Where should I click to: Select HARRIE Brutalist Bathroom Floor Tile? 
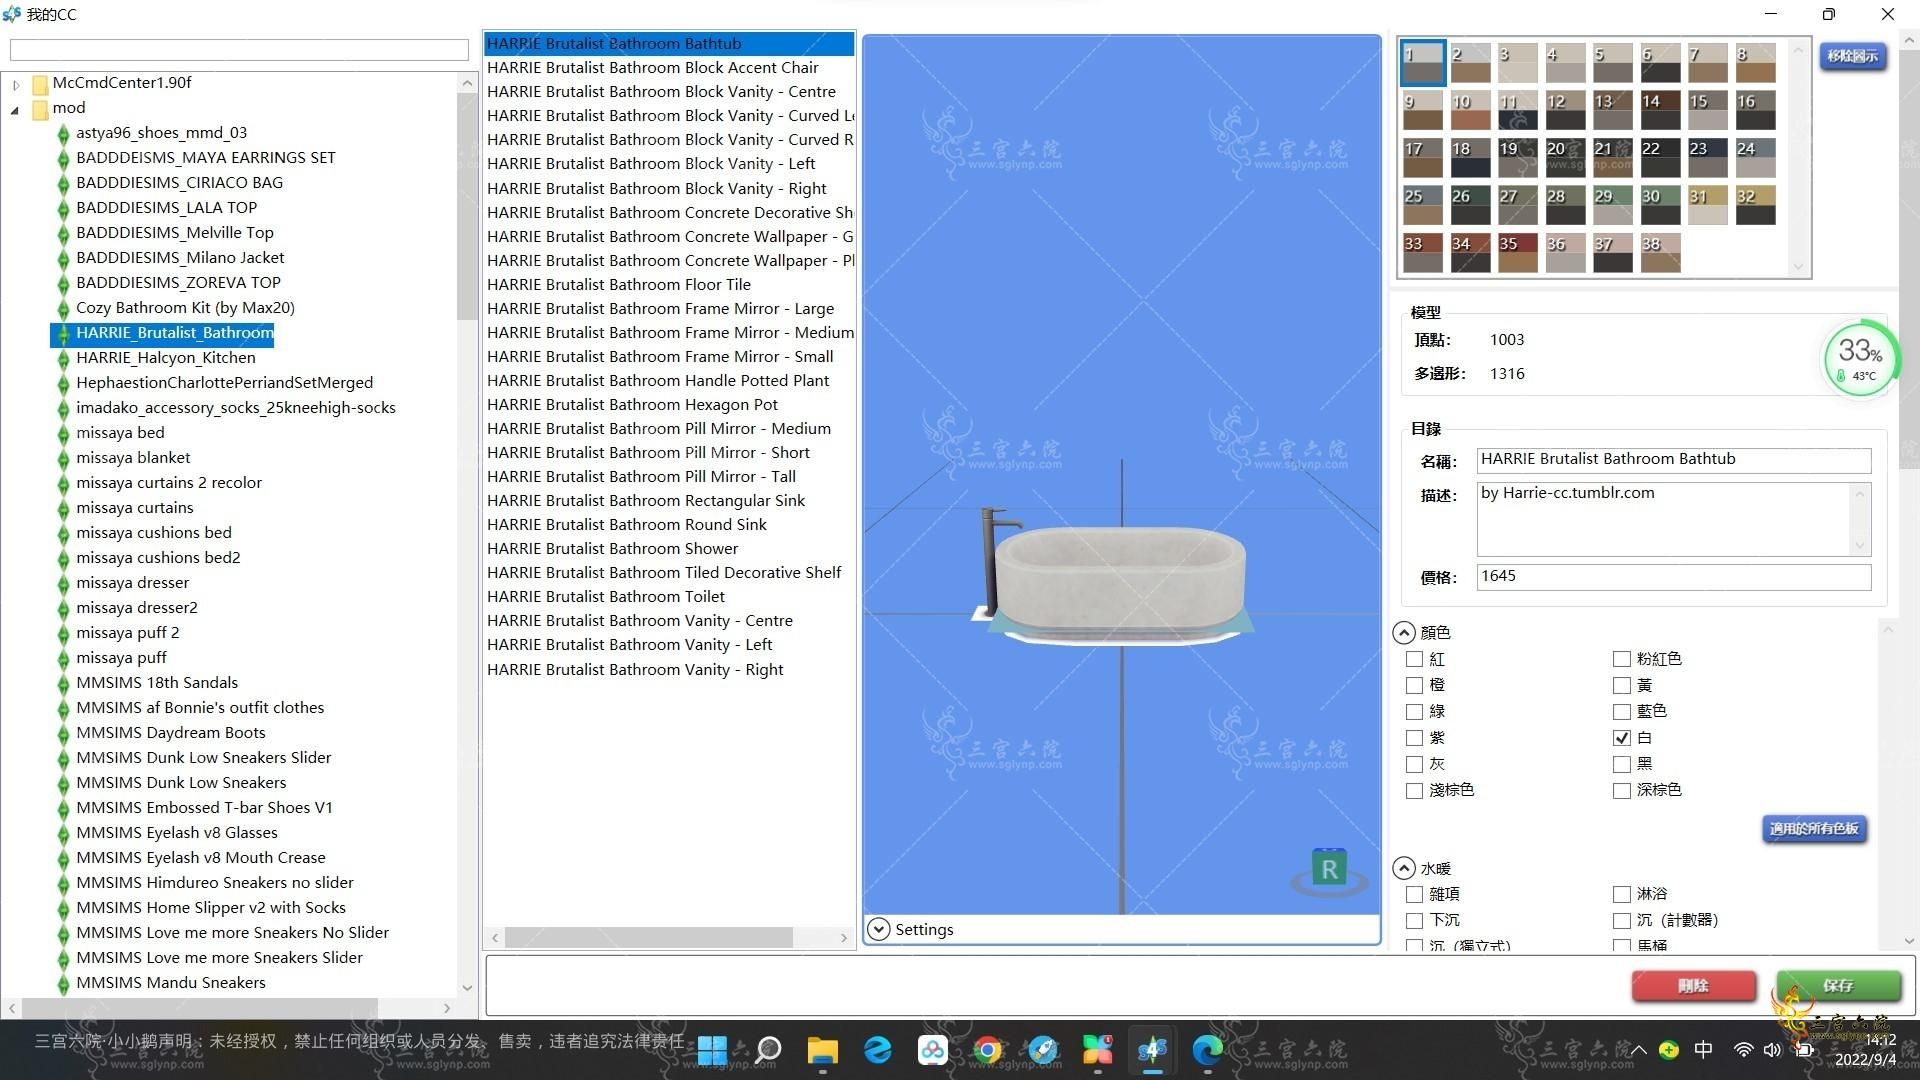tap(619, 285)
